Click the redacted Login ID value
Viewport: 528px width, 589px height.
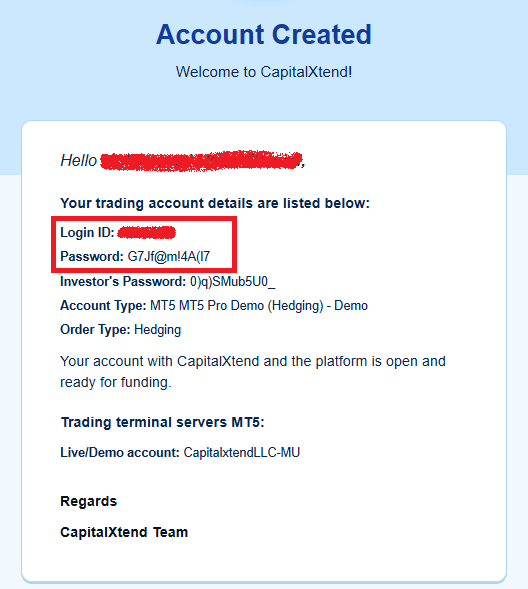(x=146, y=233)
